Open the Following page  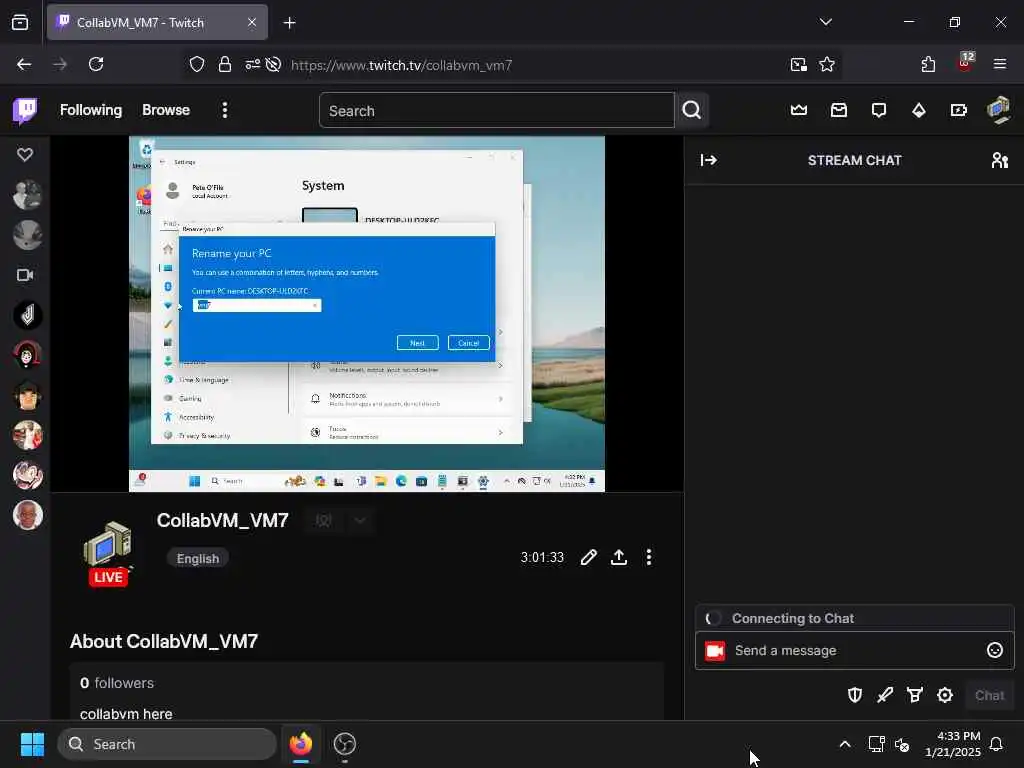coord(91,110)
